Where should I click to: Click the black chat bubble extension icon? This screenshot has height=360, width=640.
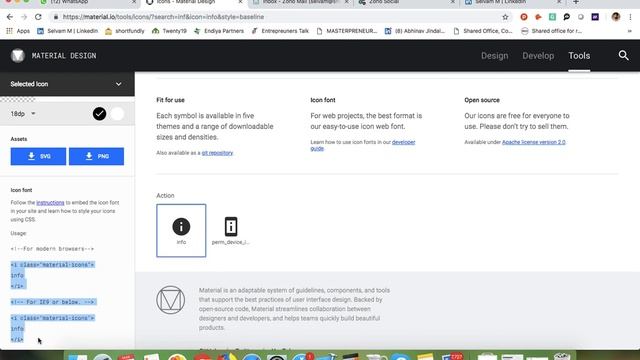(x=567, y=17)
